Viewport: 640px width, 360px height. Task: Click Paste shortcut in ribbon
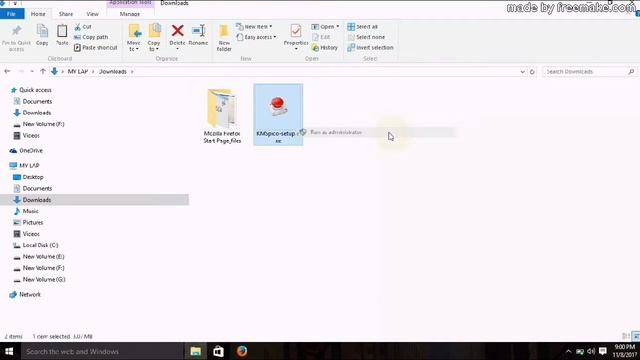[96, 48]
